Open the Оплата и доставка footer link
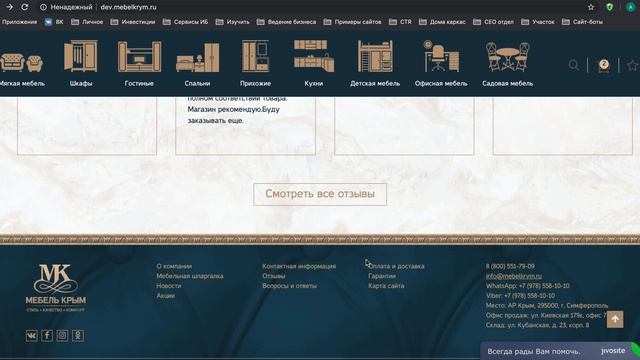 396,266
